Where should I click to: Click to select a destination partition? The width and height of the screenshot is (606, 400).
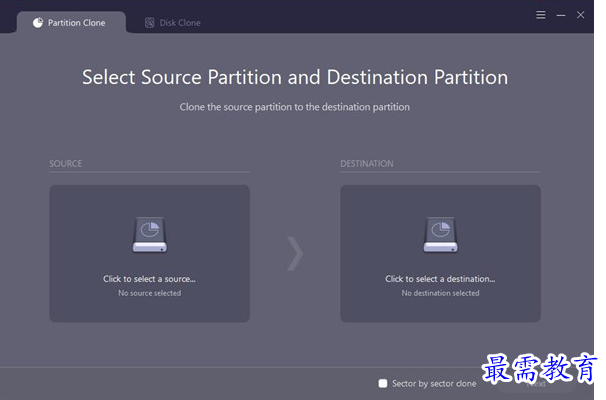[440, 254]
